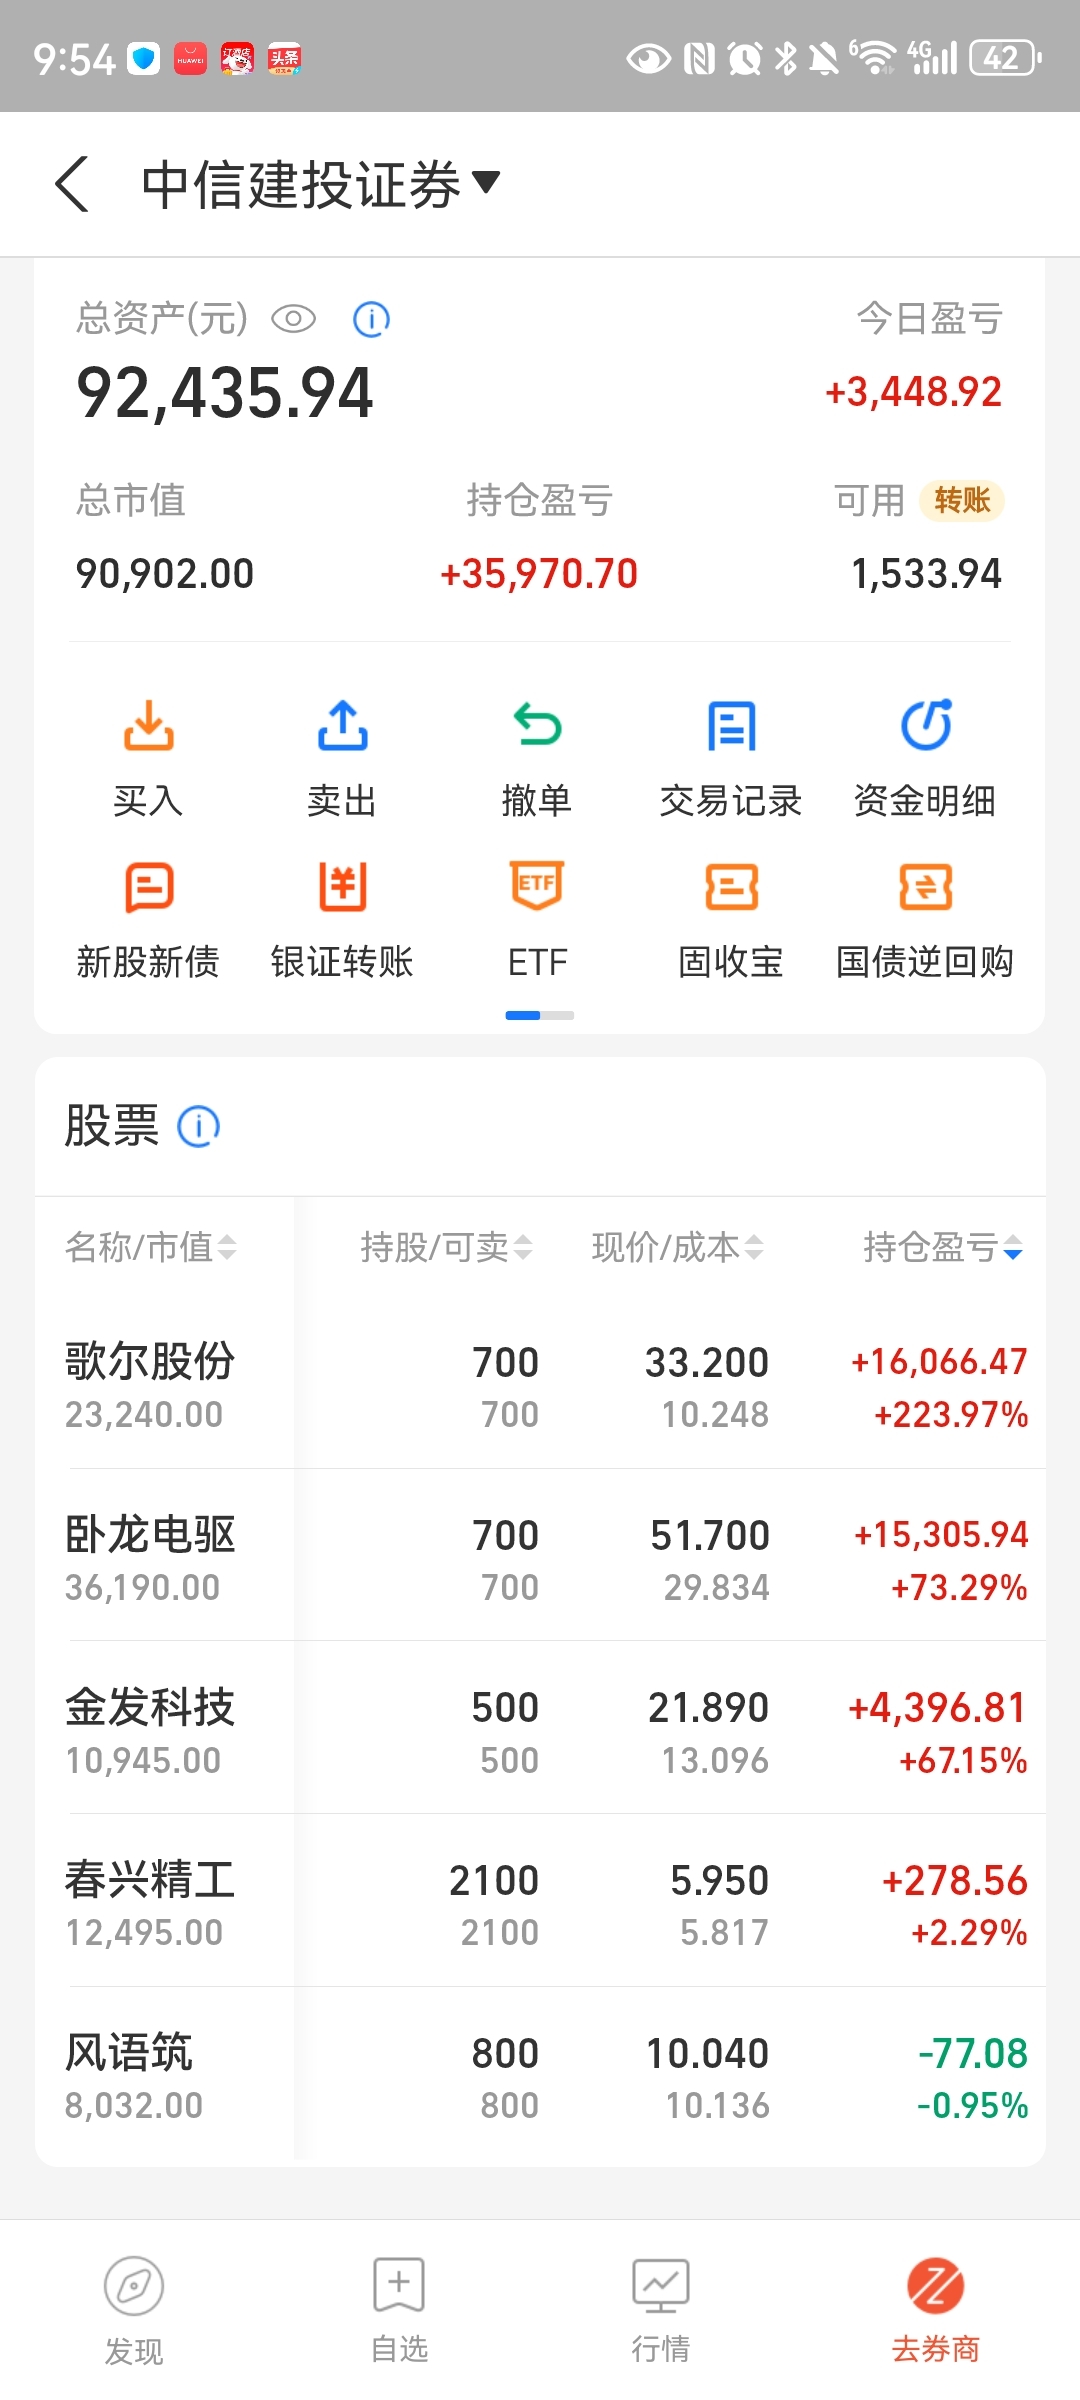The width and height of the screenshot is (1080, 2400).
Task: Sort by 名称/市值 column
Action: click(150, 1247)
